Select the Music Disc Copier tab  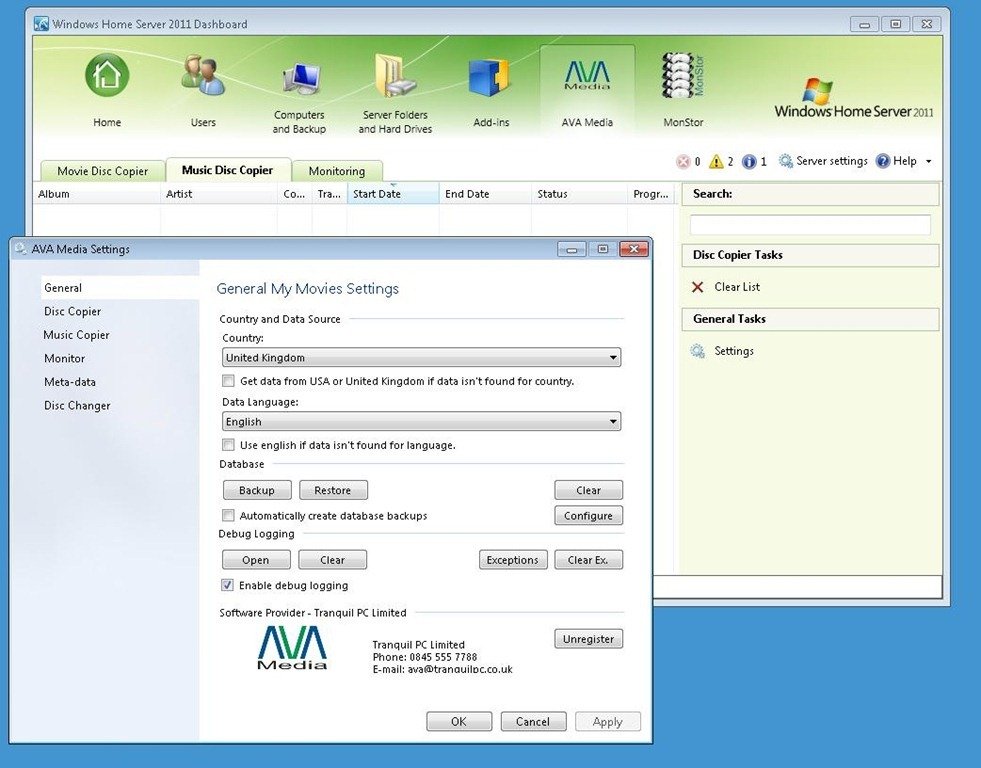(228, 170)
